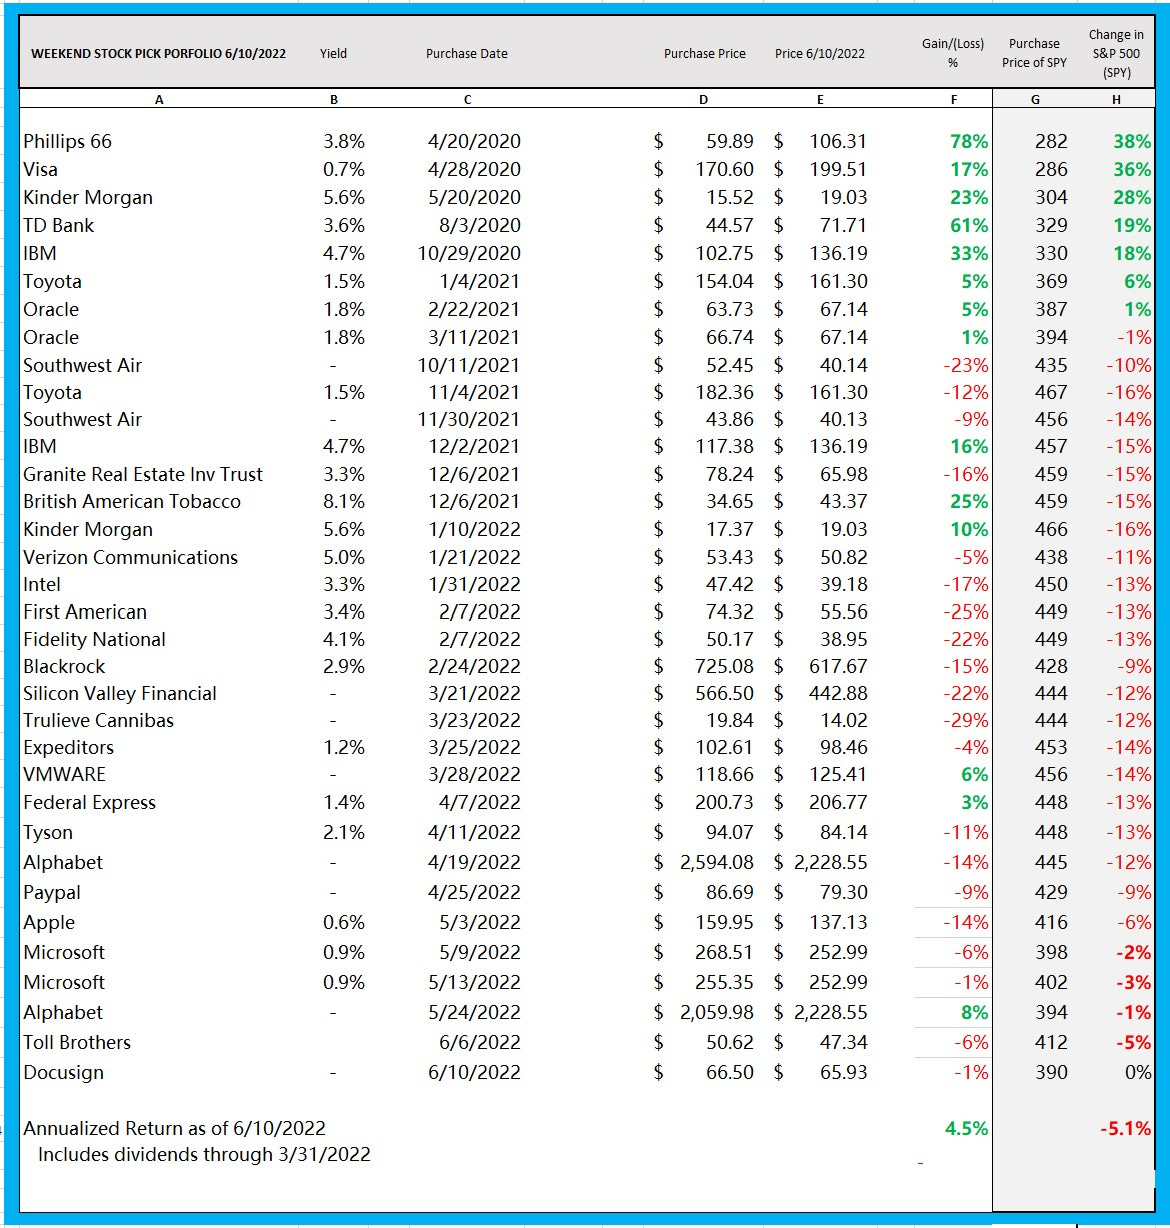
Task: Select column letter C
Action: 467,99
